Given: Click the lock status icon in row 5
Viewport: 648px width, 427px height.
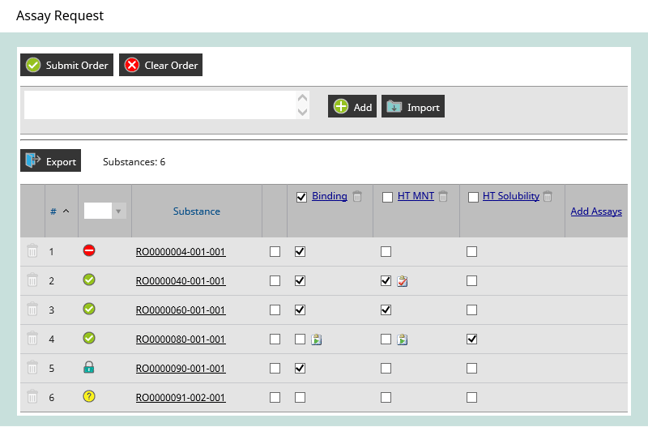Looking at the screenshot, I should click(x=88, y=368).
